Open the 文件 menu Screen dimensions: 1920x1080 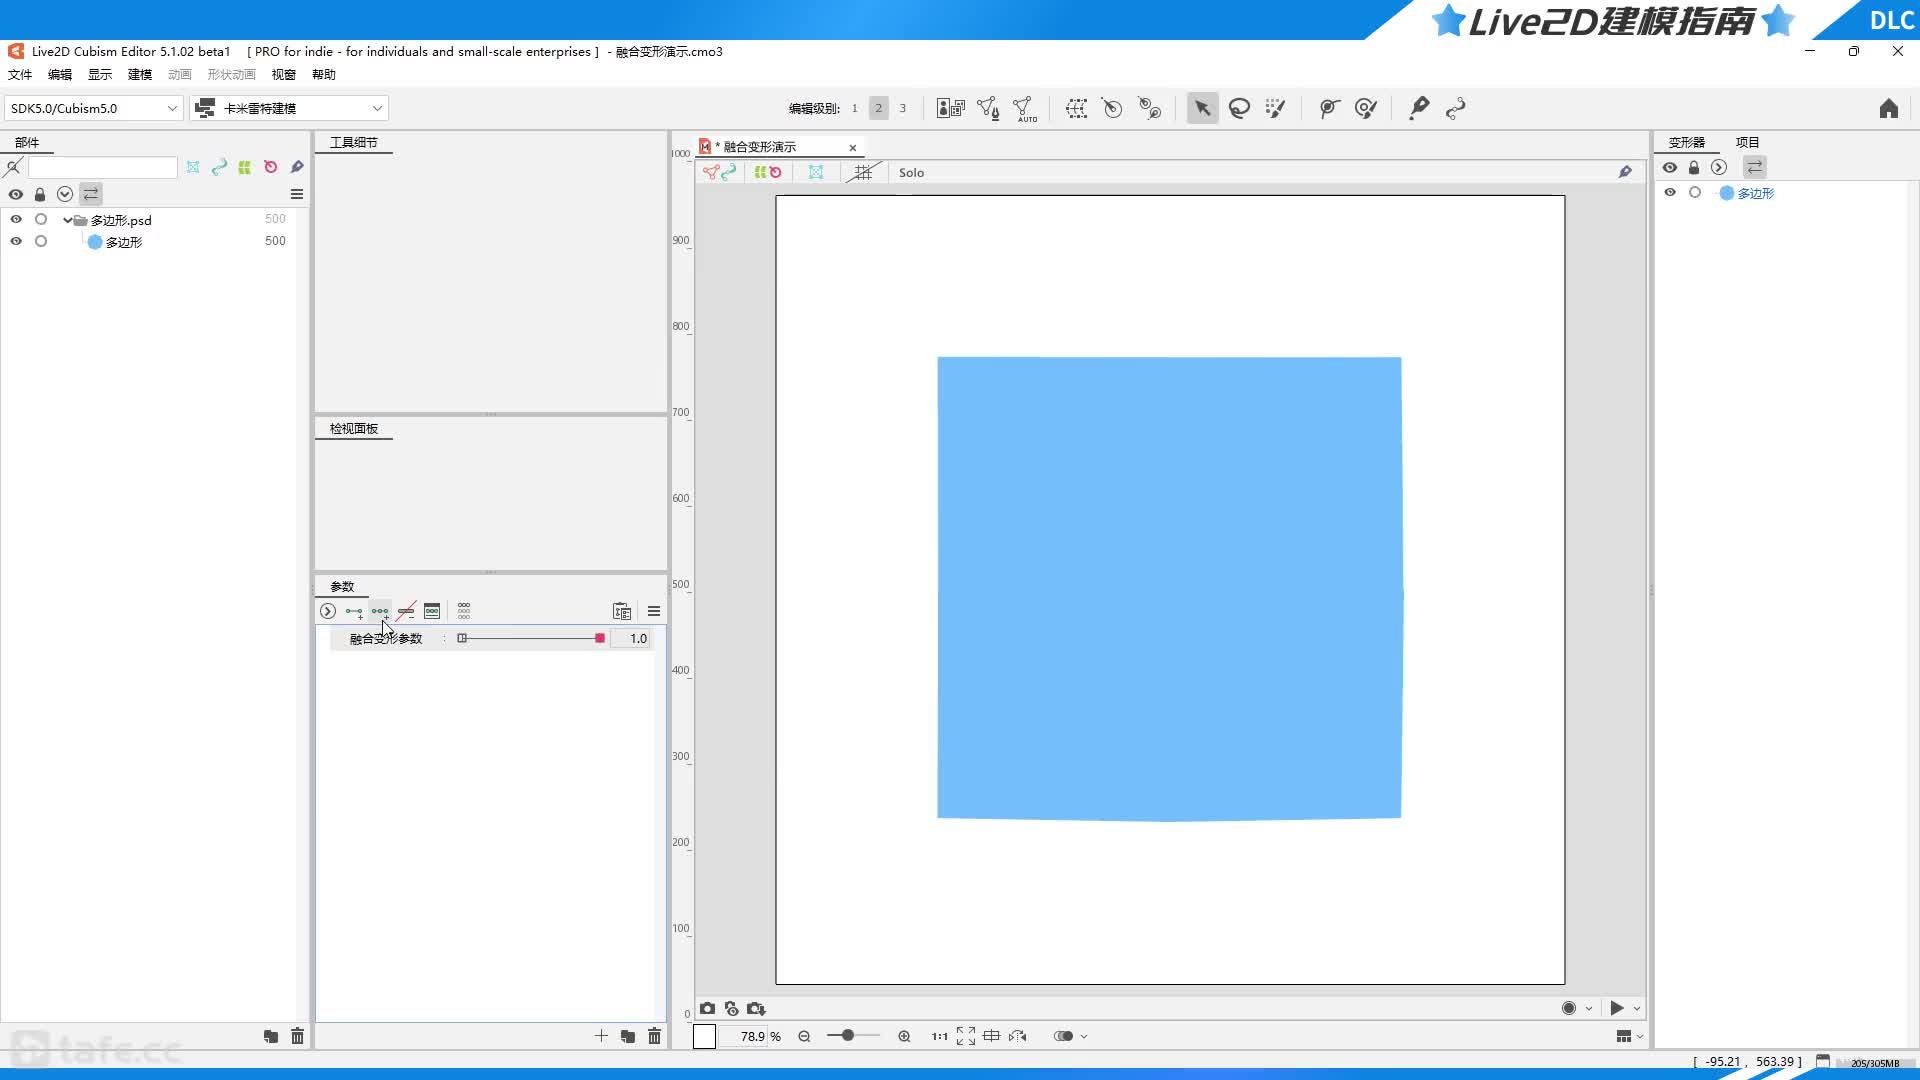click(x=20, y=75)
